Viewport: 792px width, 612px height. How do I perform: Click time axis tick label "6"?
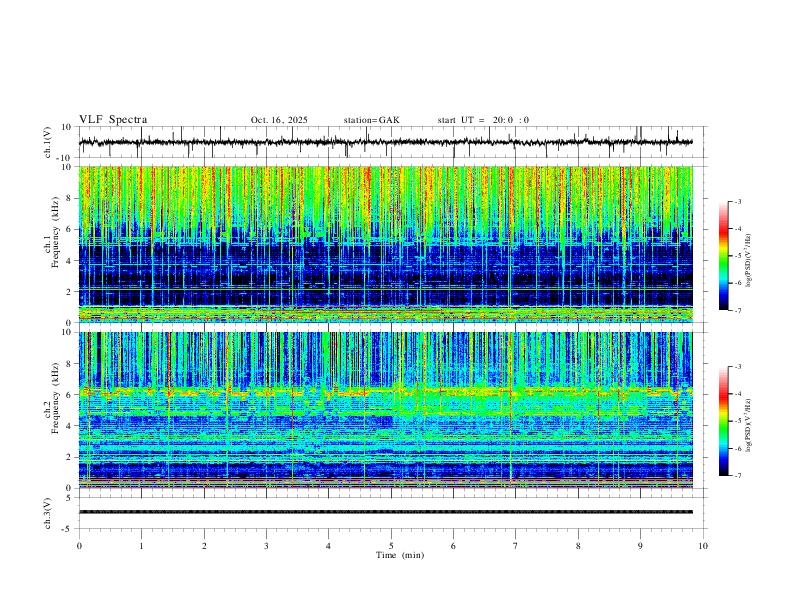pos(453,546)
